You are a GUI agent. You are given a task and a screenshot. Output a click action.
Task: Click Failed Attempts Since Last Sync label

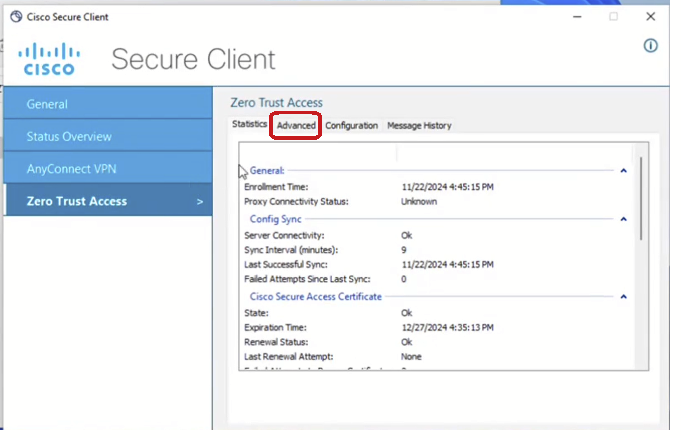coord(307,279)
